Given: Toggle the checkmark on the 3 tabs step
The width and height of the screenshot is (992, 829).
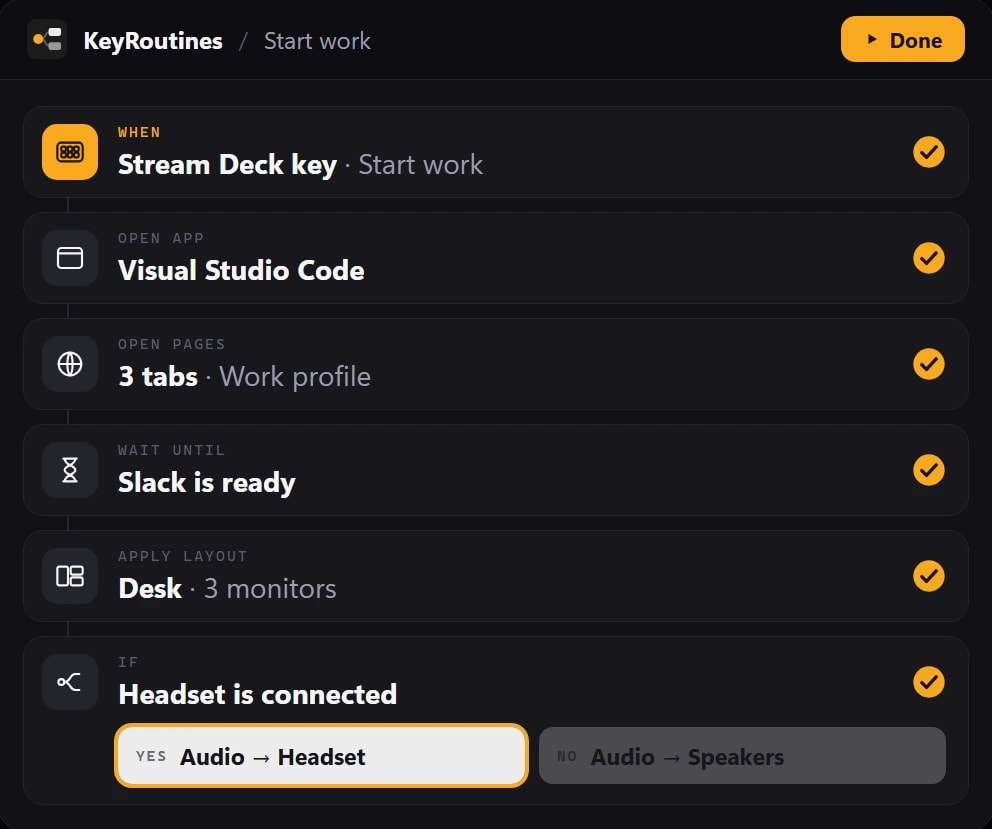Looking at the screenshot, I should (928, 364).
